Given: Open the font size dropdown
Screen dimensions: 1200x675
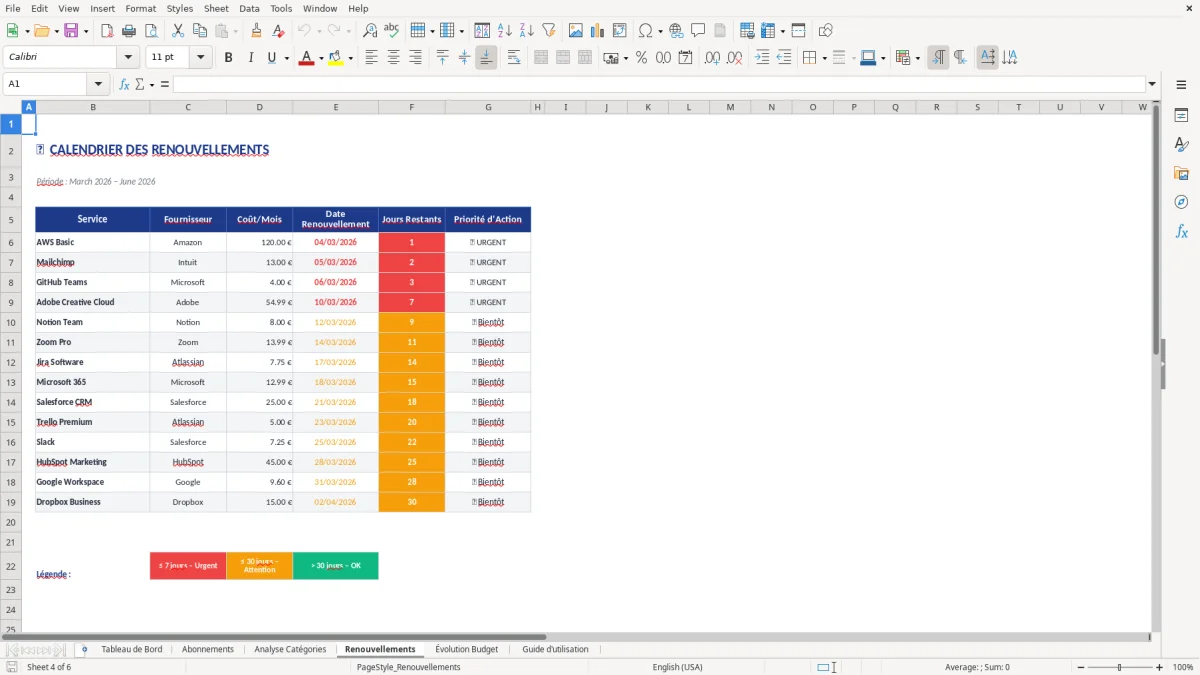Looking at the screenshot, I should (x=198, y=58).
